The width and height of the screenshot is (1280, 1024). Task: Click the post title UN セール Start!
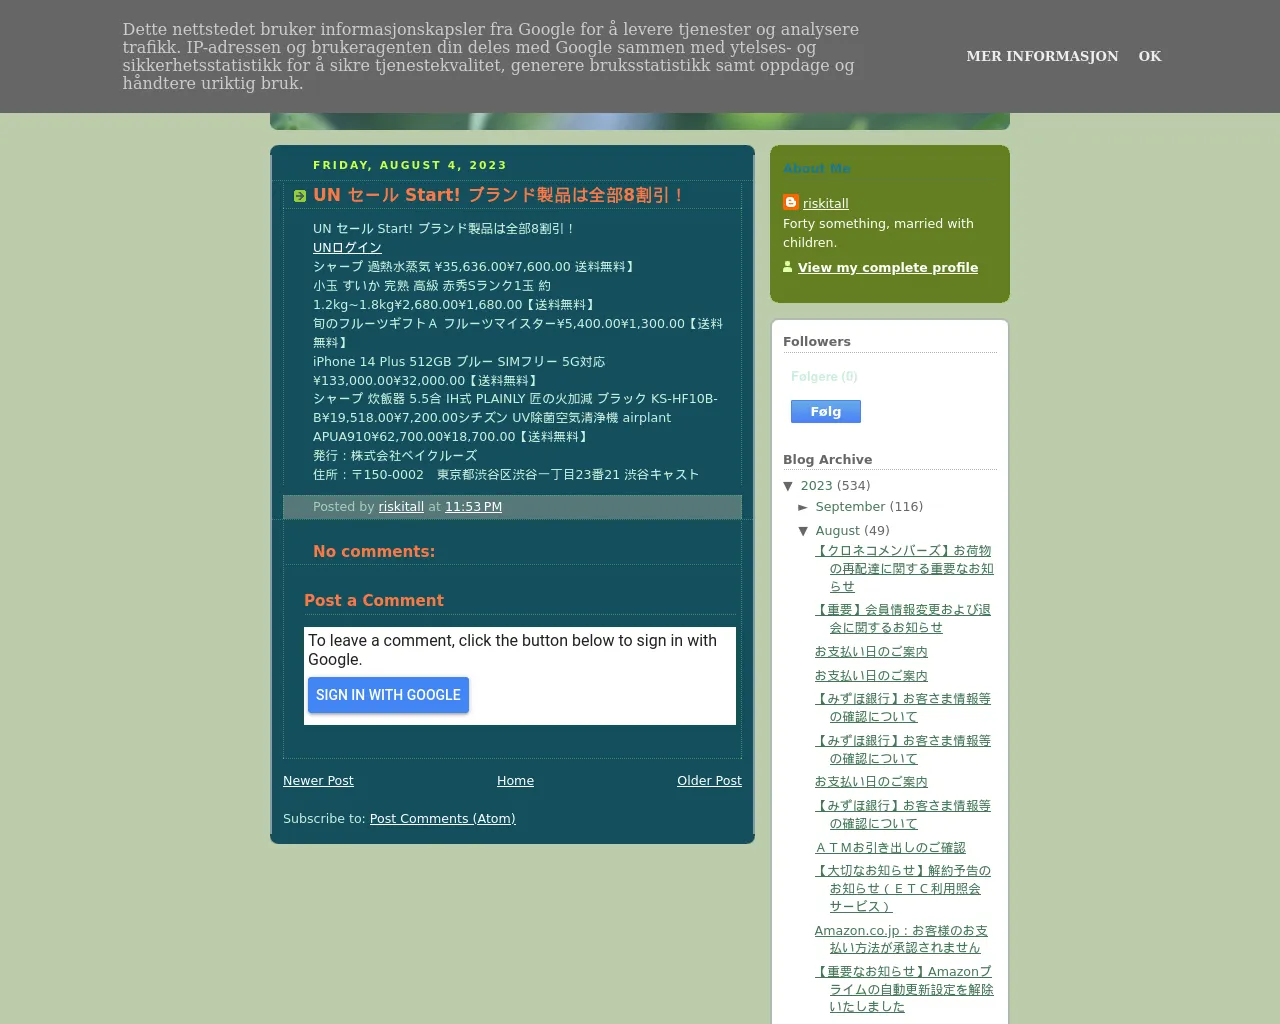click(497, 196)
